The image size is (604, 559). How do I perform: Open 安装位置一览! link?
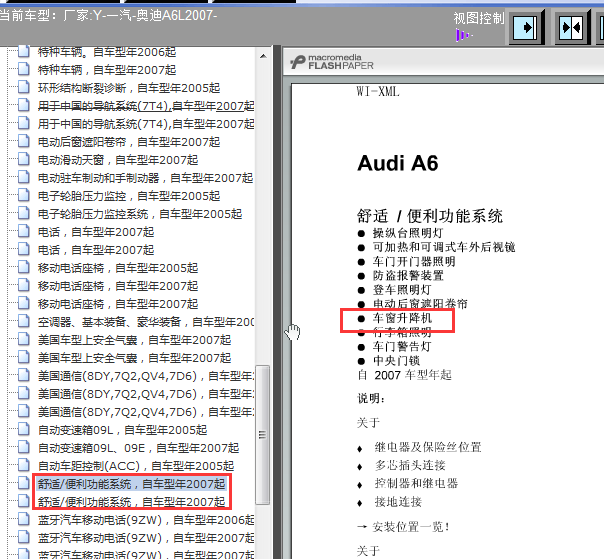[411, 526]
